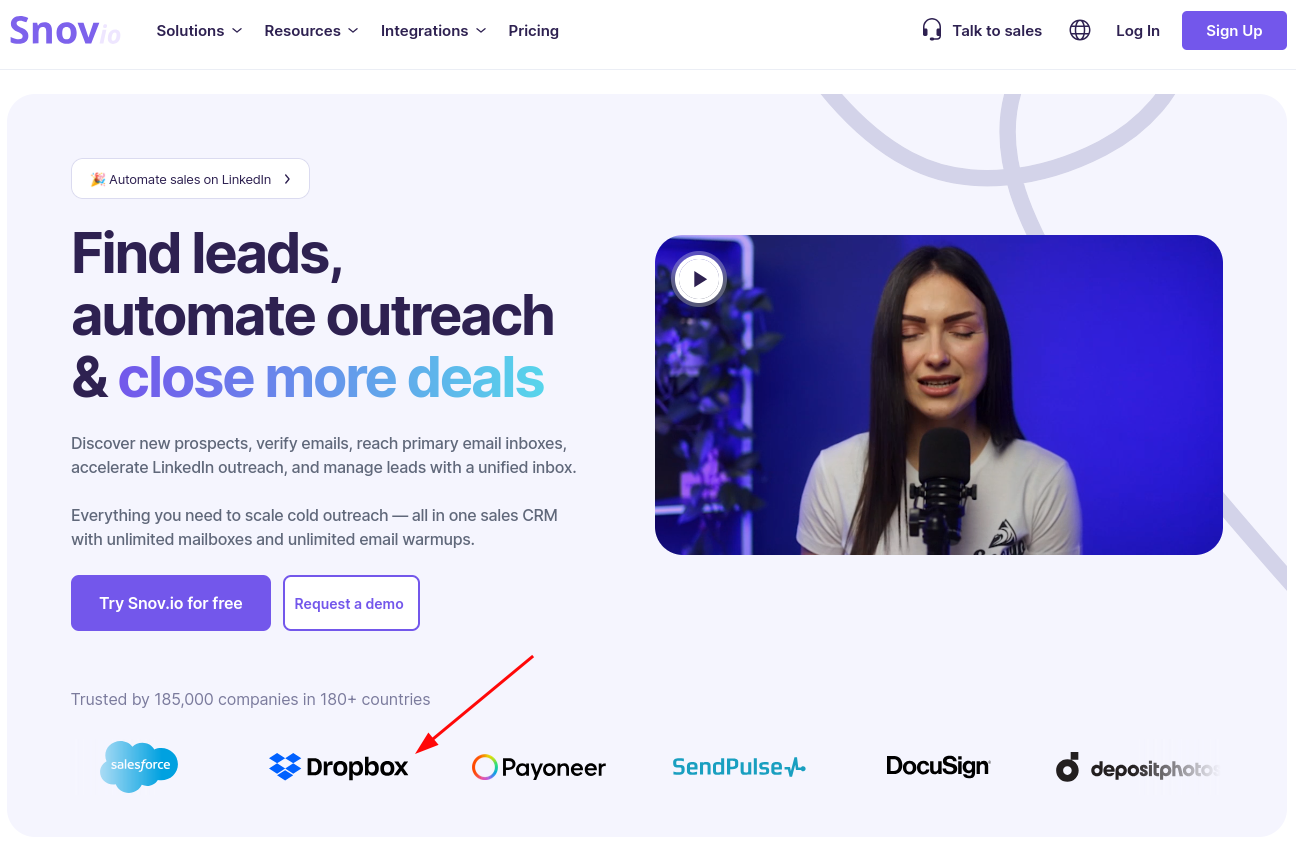Open language selector globe icon
The height and width of the screenshot is (847, 1296).
1080,30
